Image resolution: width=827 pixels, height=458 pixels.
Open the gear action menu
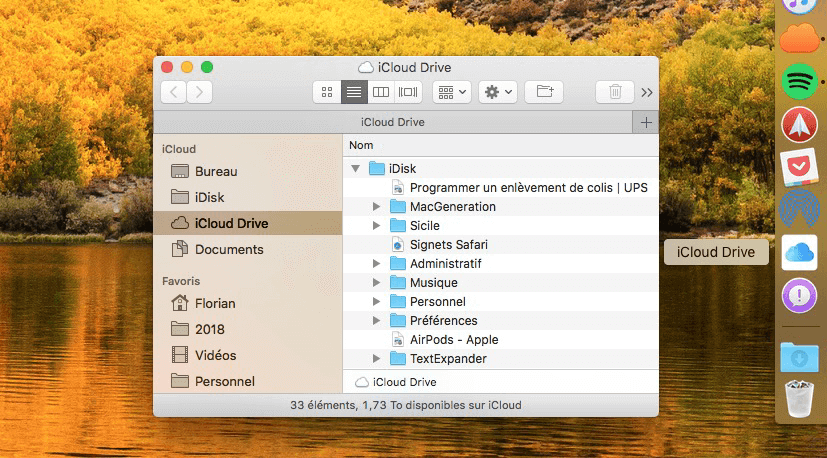[x=497, y=92]
